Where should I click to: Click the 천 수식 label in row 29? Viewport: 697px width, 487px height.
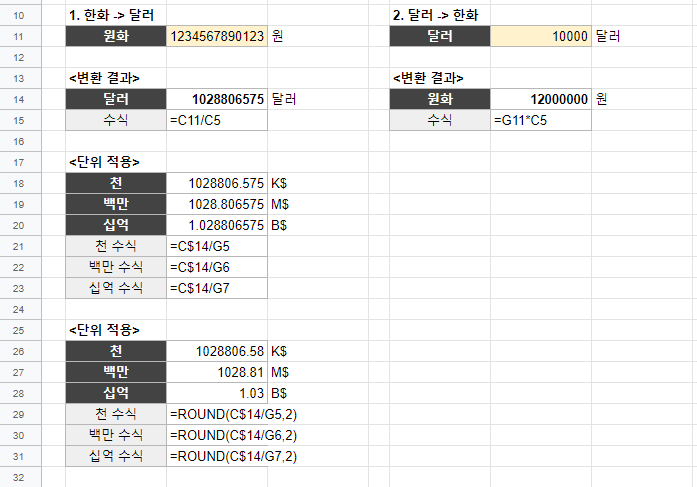click(116, 414)
